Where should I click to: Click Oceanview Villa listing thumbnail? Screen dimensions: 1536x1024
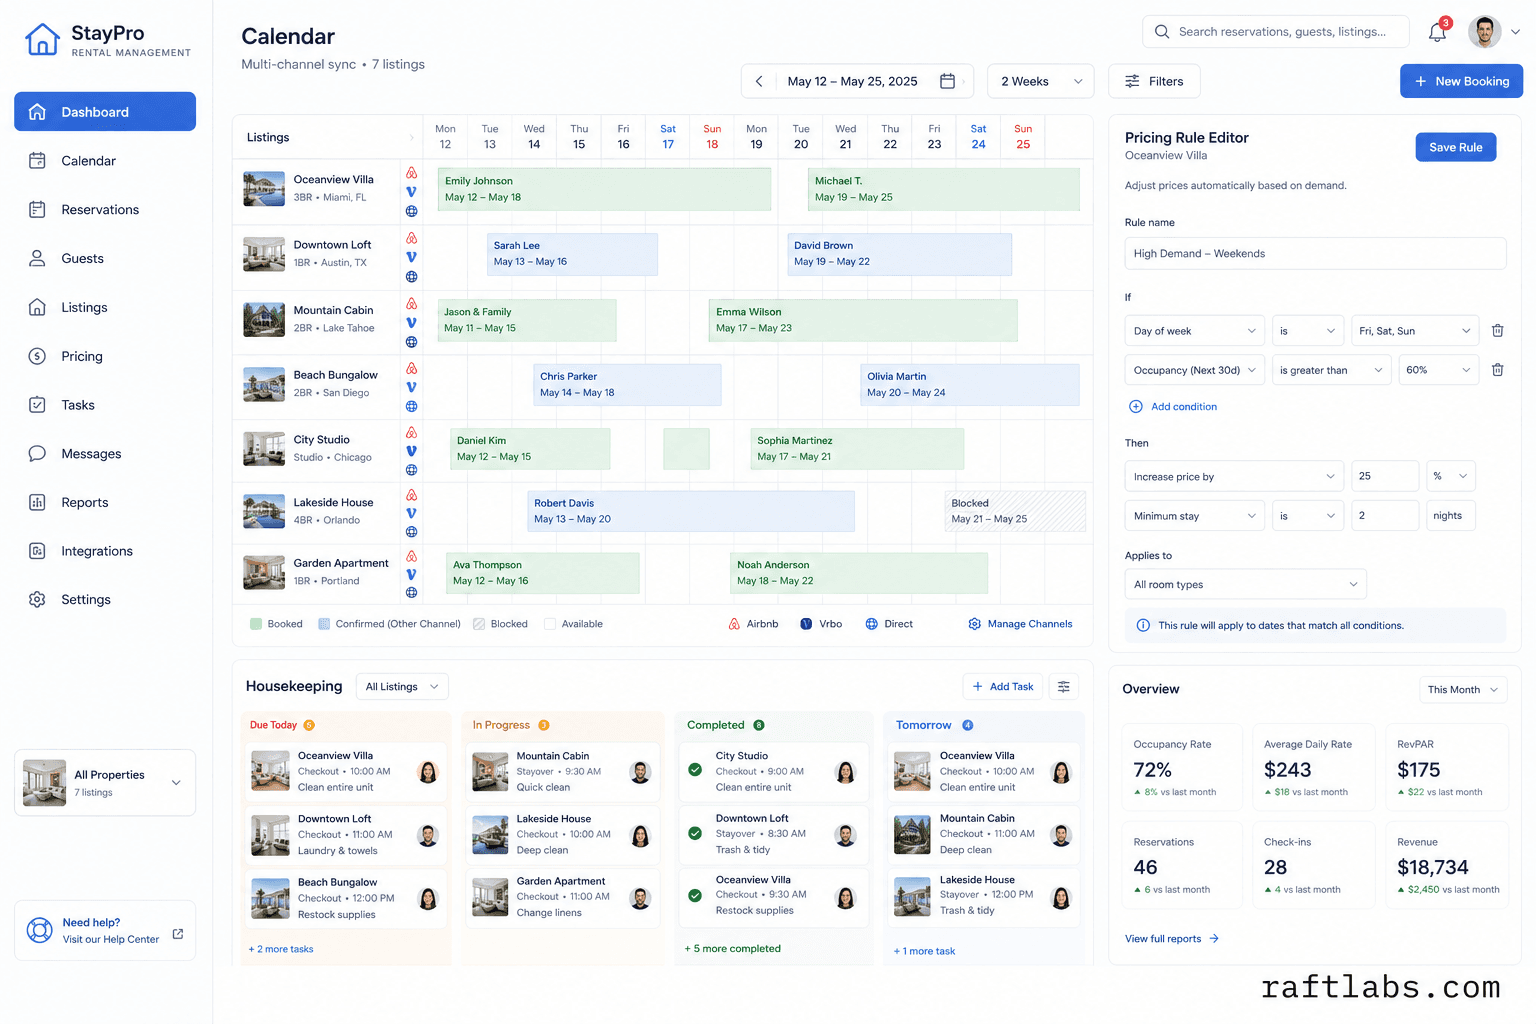tap(264, 189)
